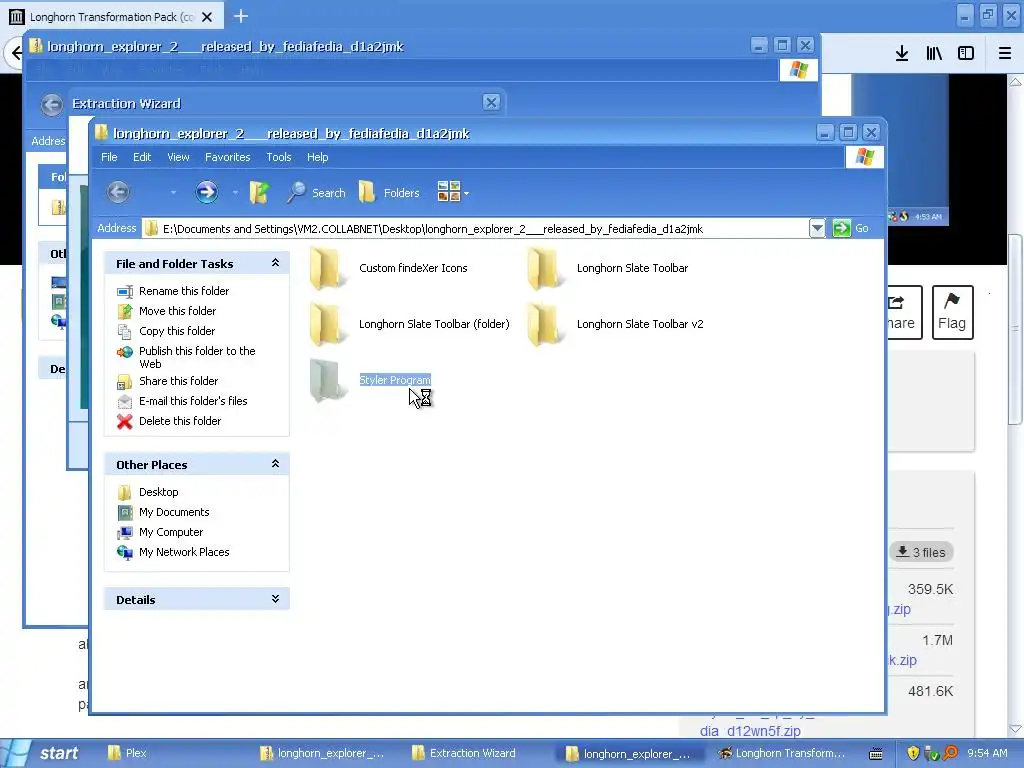
Task: Click the orange magnifier tray icon
Action: 950,753
